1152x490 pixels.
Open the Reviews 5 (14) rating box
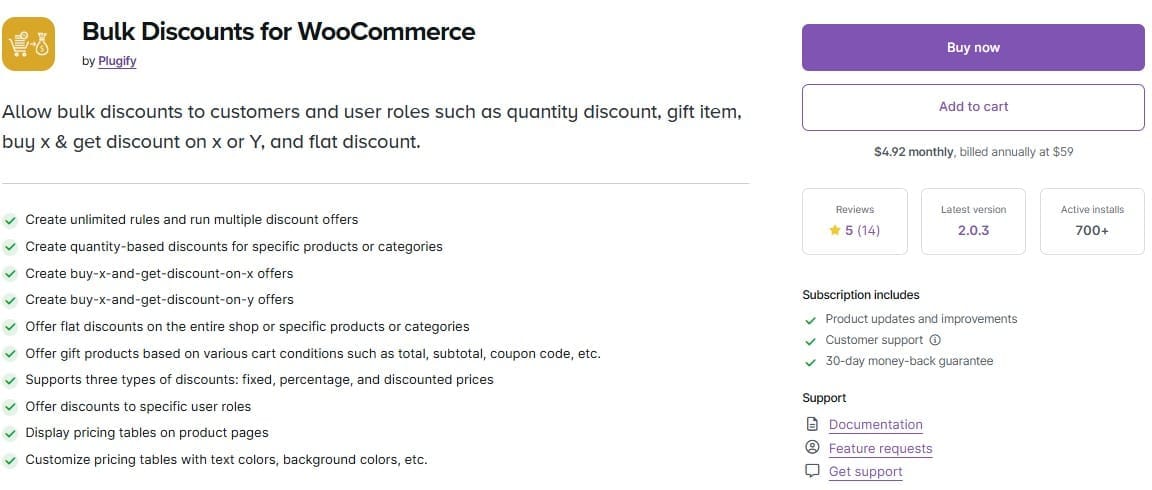(855, 221)
